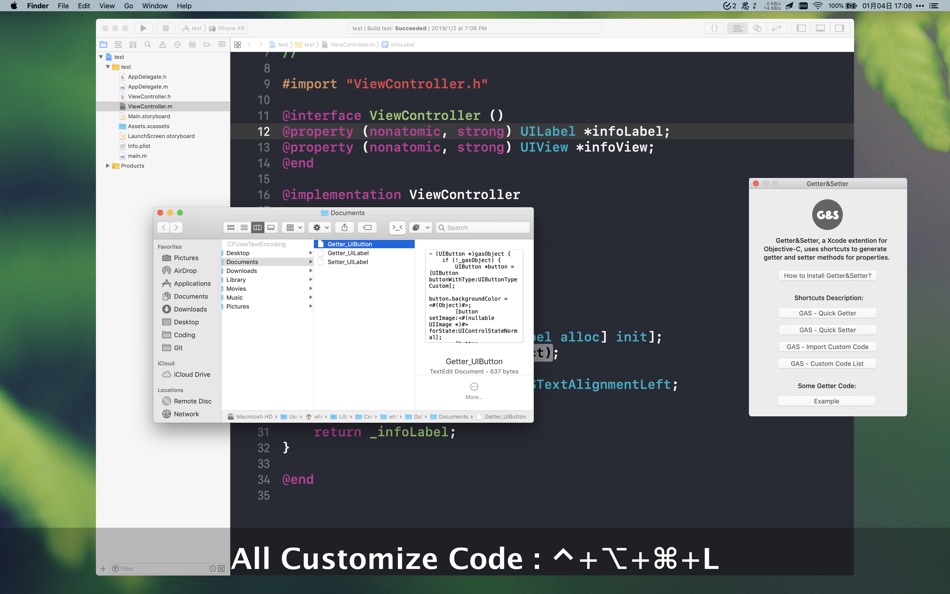Open the Report navigator in Xcode
Image resolution: width=950 pixels, height=594 pixels.
tap(222, 44)
